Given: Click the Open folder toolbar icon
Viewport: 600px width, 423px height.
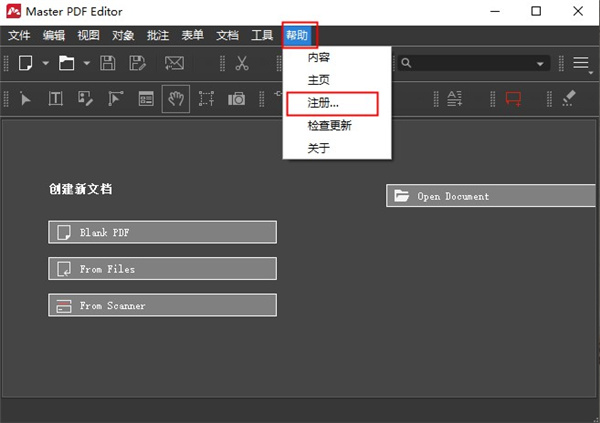Looking at the screenshot, I should (66, 63).
